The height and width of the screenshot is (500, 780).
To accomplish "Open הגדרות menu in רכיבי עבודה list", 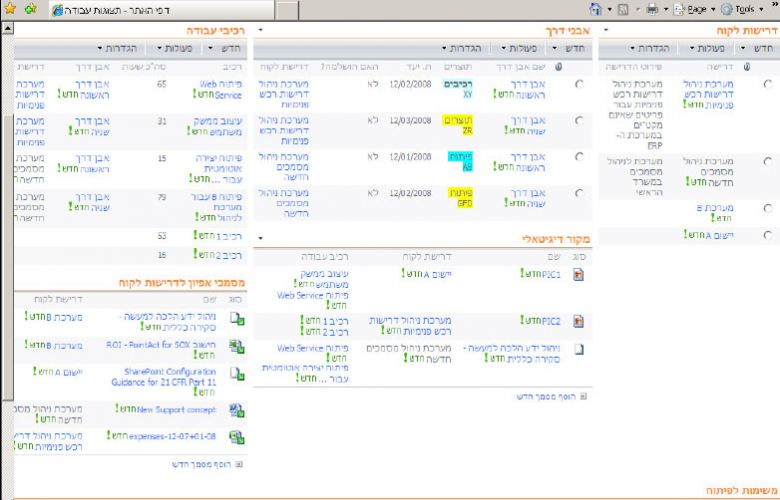I will pyautogui.click(x=117, y=48).
